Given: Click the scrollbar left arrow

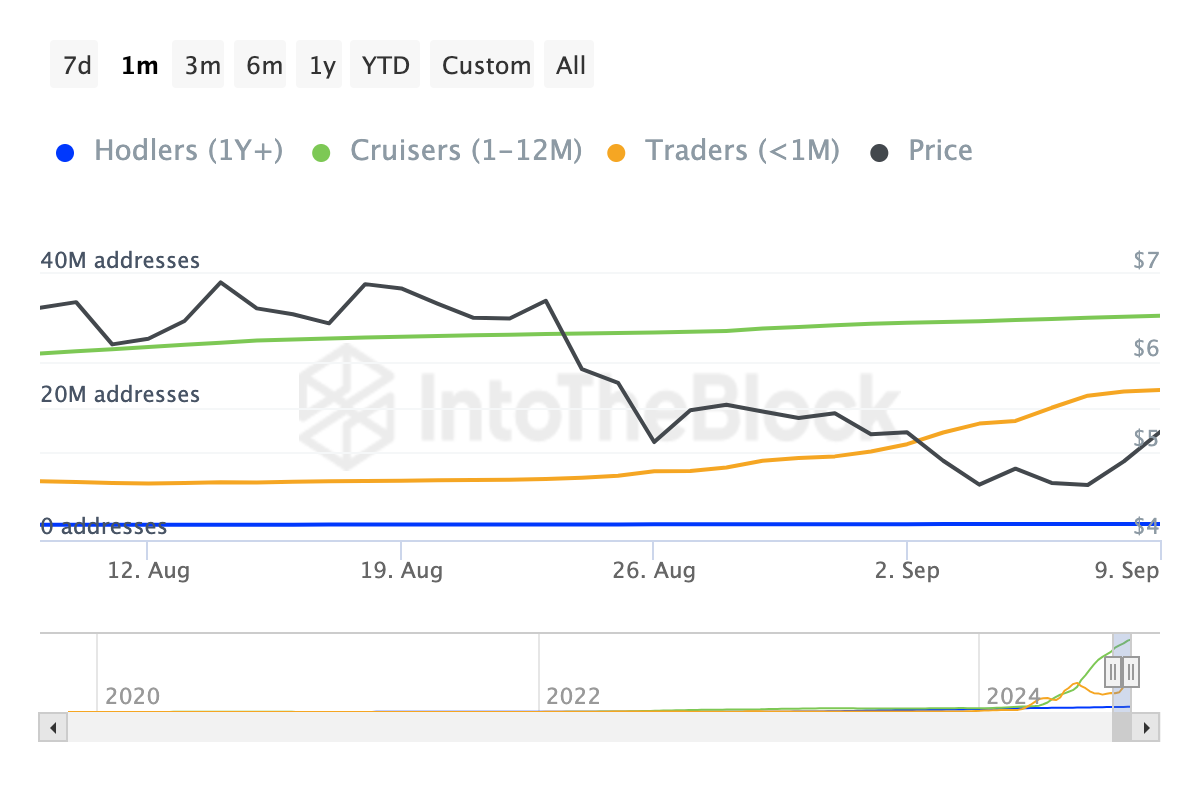Looking at the screenshot, I should point(53,727).
